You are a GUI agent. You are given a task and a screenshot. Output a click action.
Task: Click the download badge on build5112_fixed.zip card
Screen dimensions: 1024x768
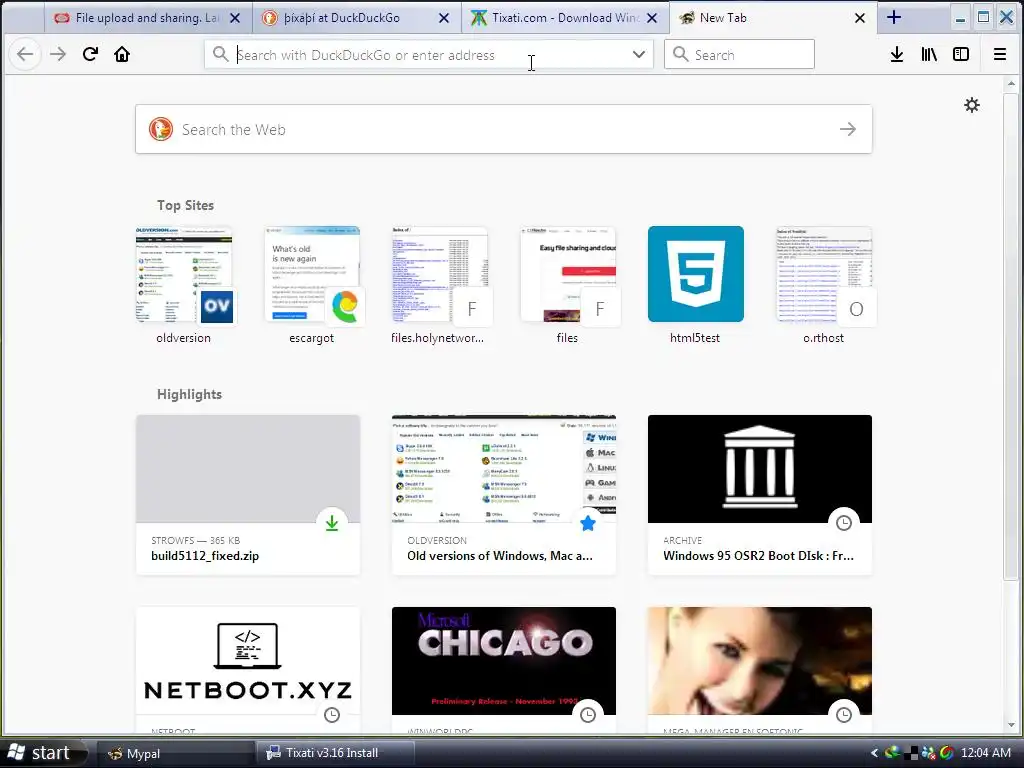coord(332,522)
